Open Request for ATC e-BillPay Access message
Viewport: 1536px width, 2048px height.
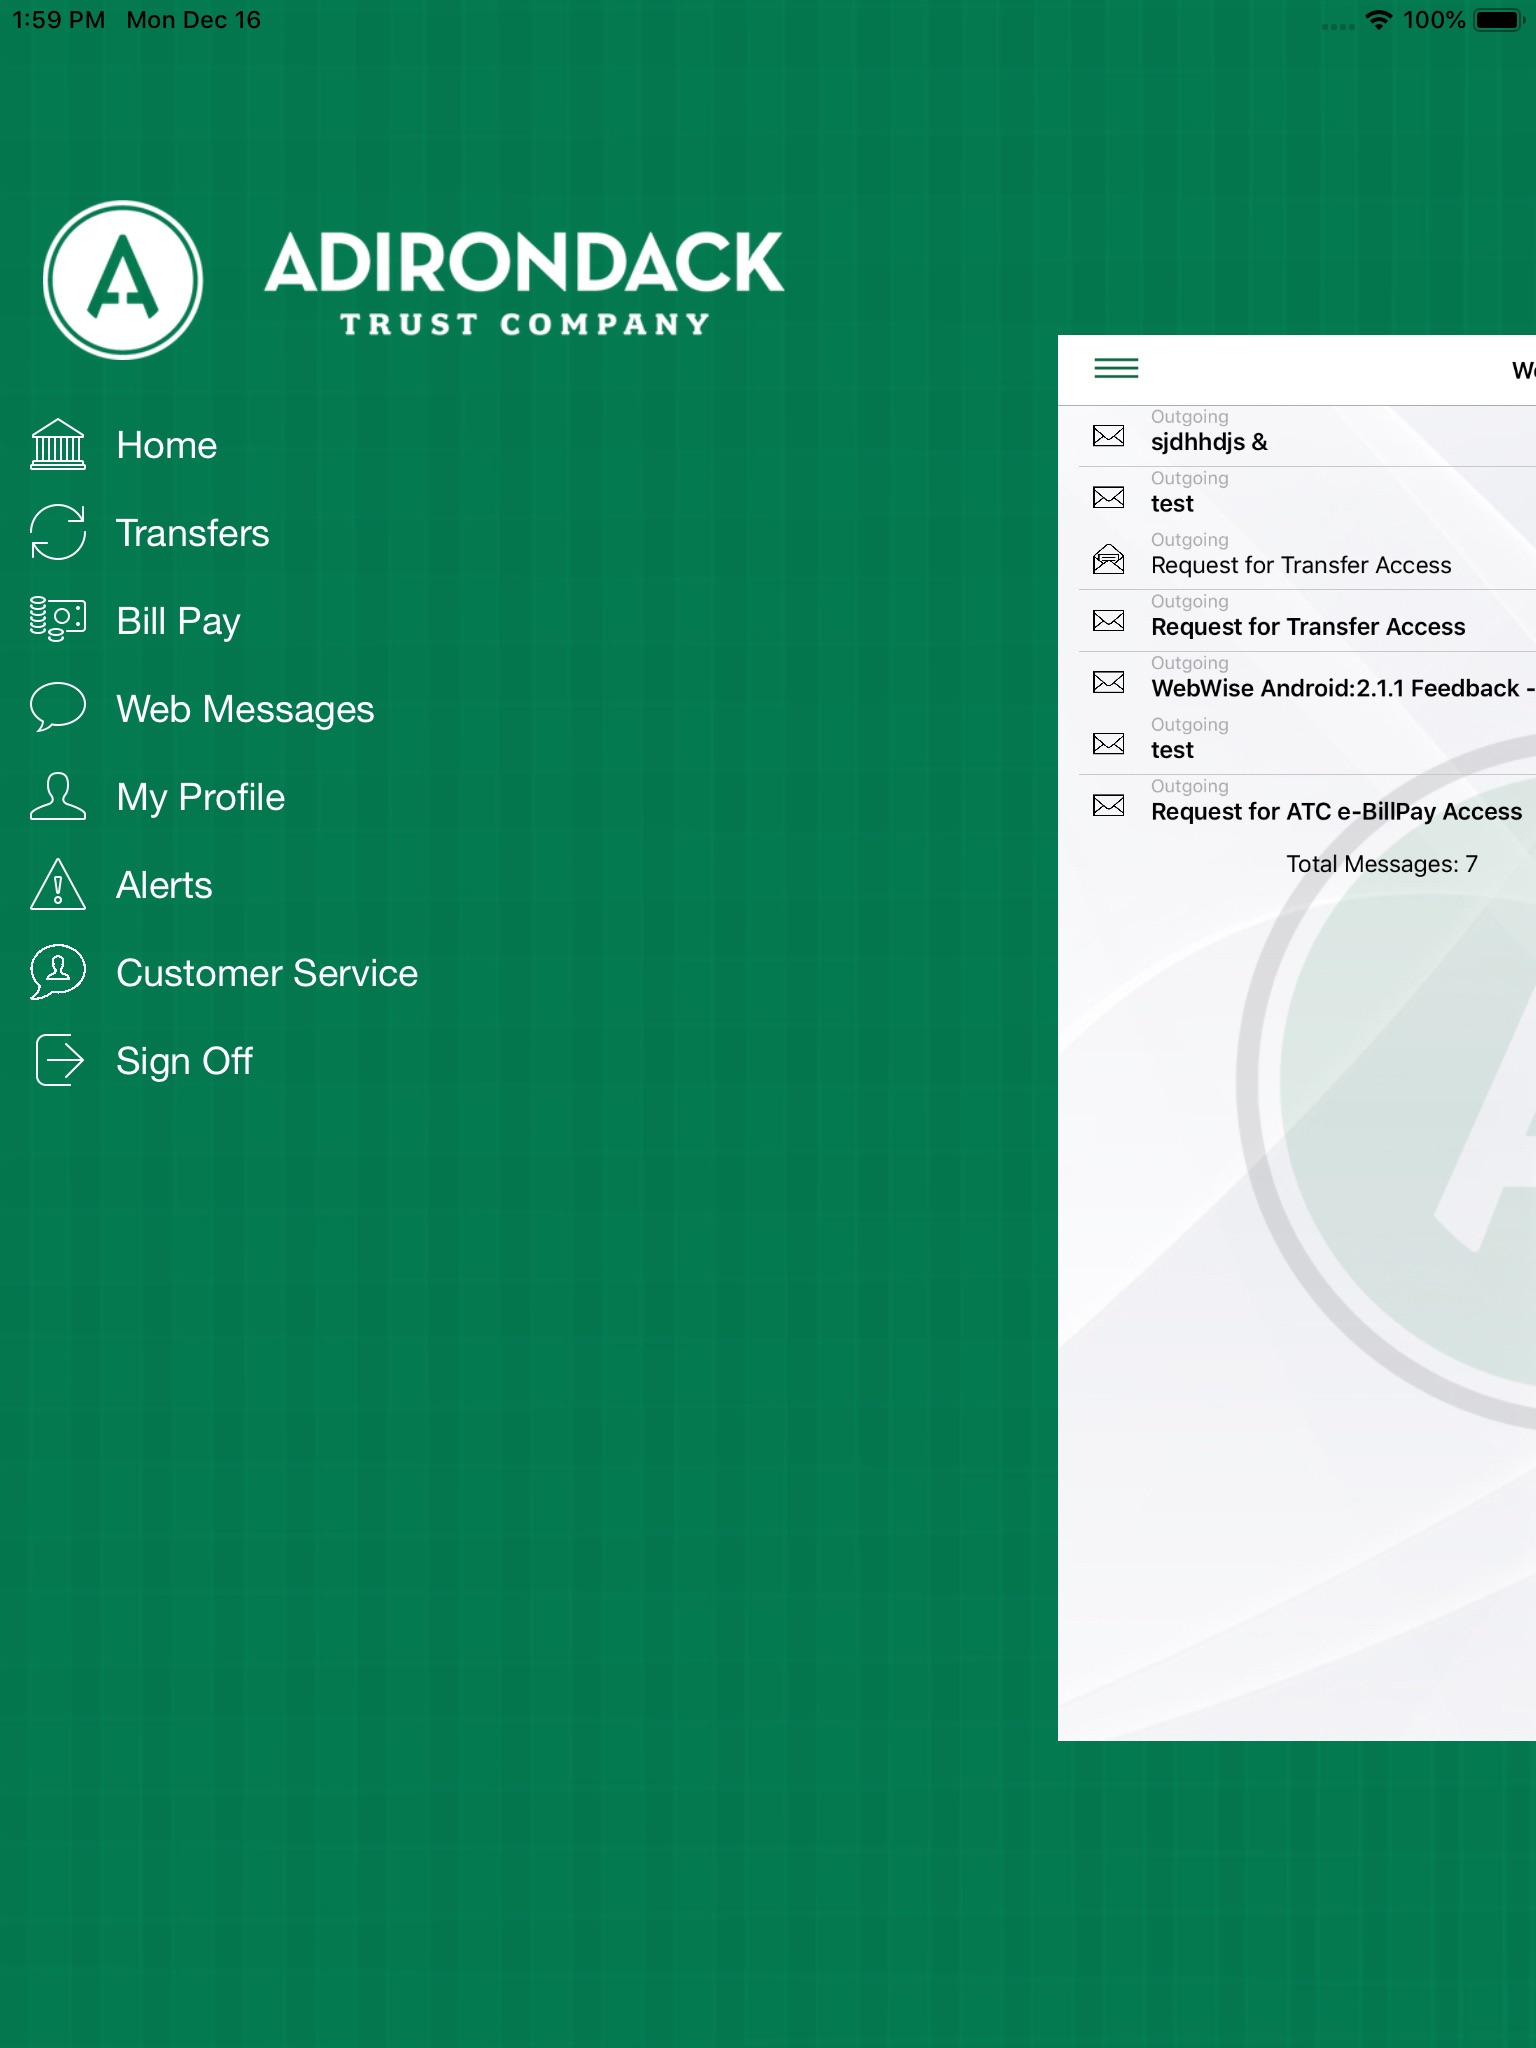(1336, 811)
